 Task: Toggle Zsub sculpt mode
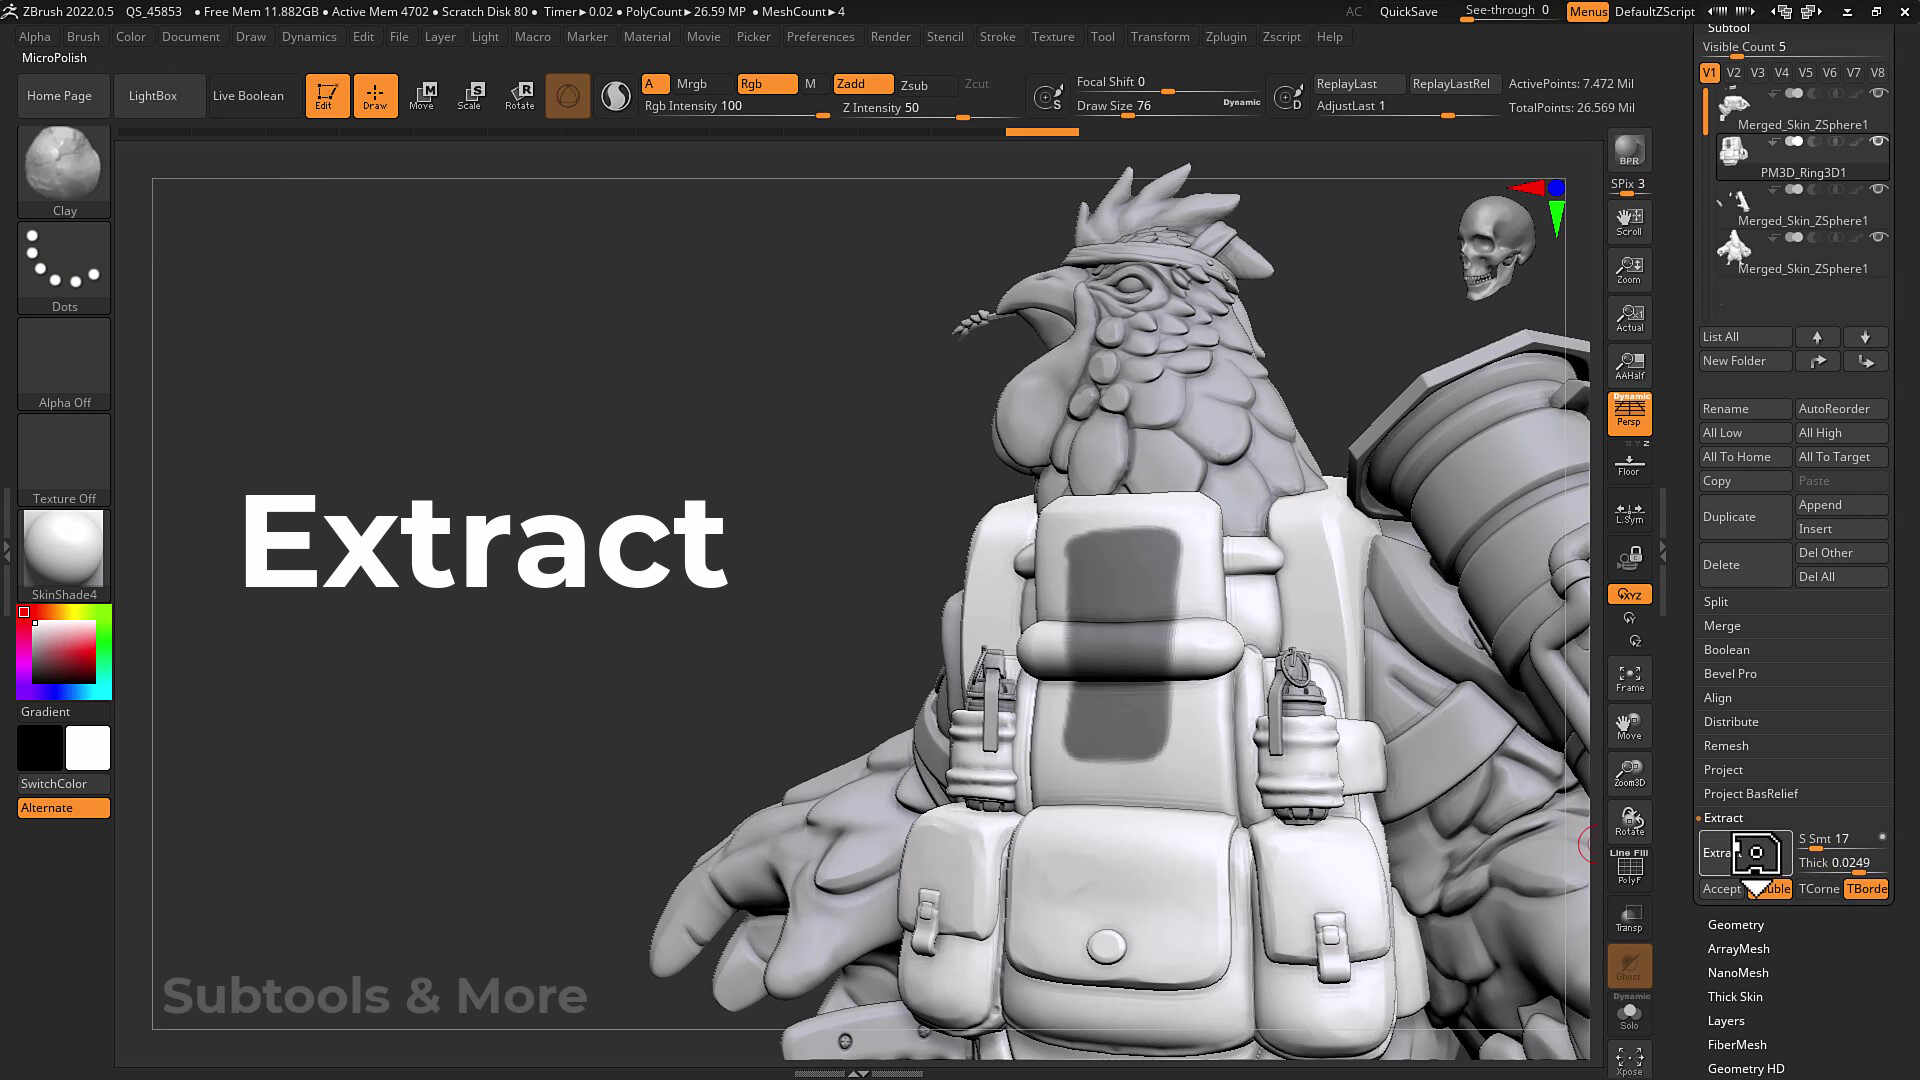[914, 85]
